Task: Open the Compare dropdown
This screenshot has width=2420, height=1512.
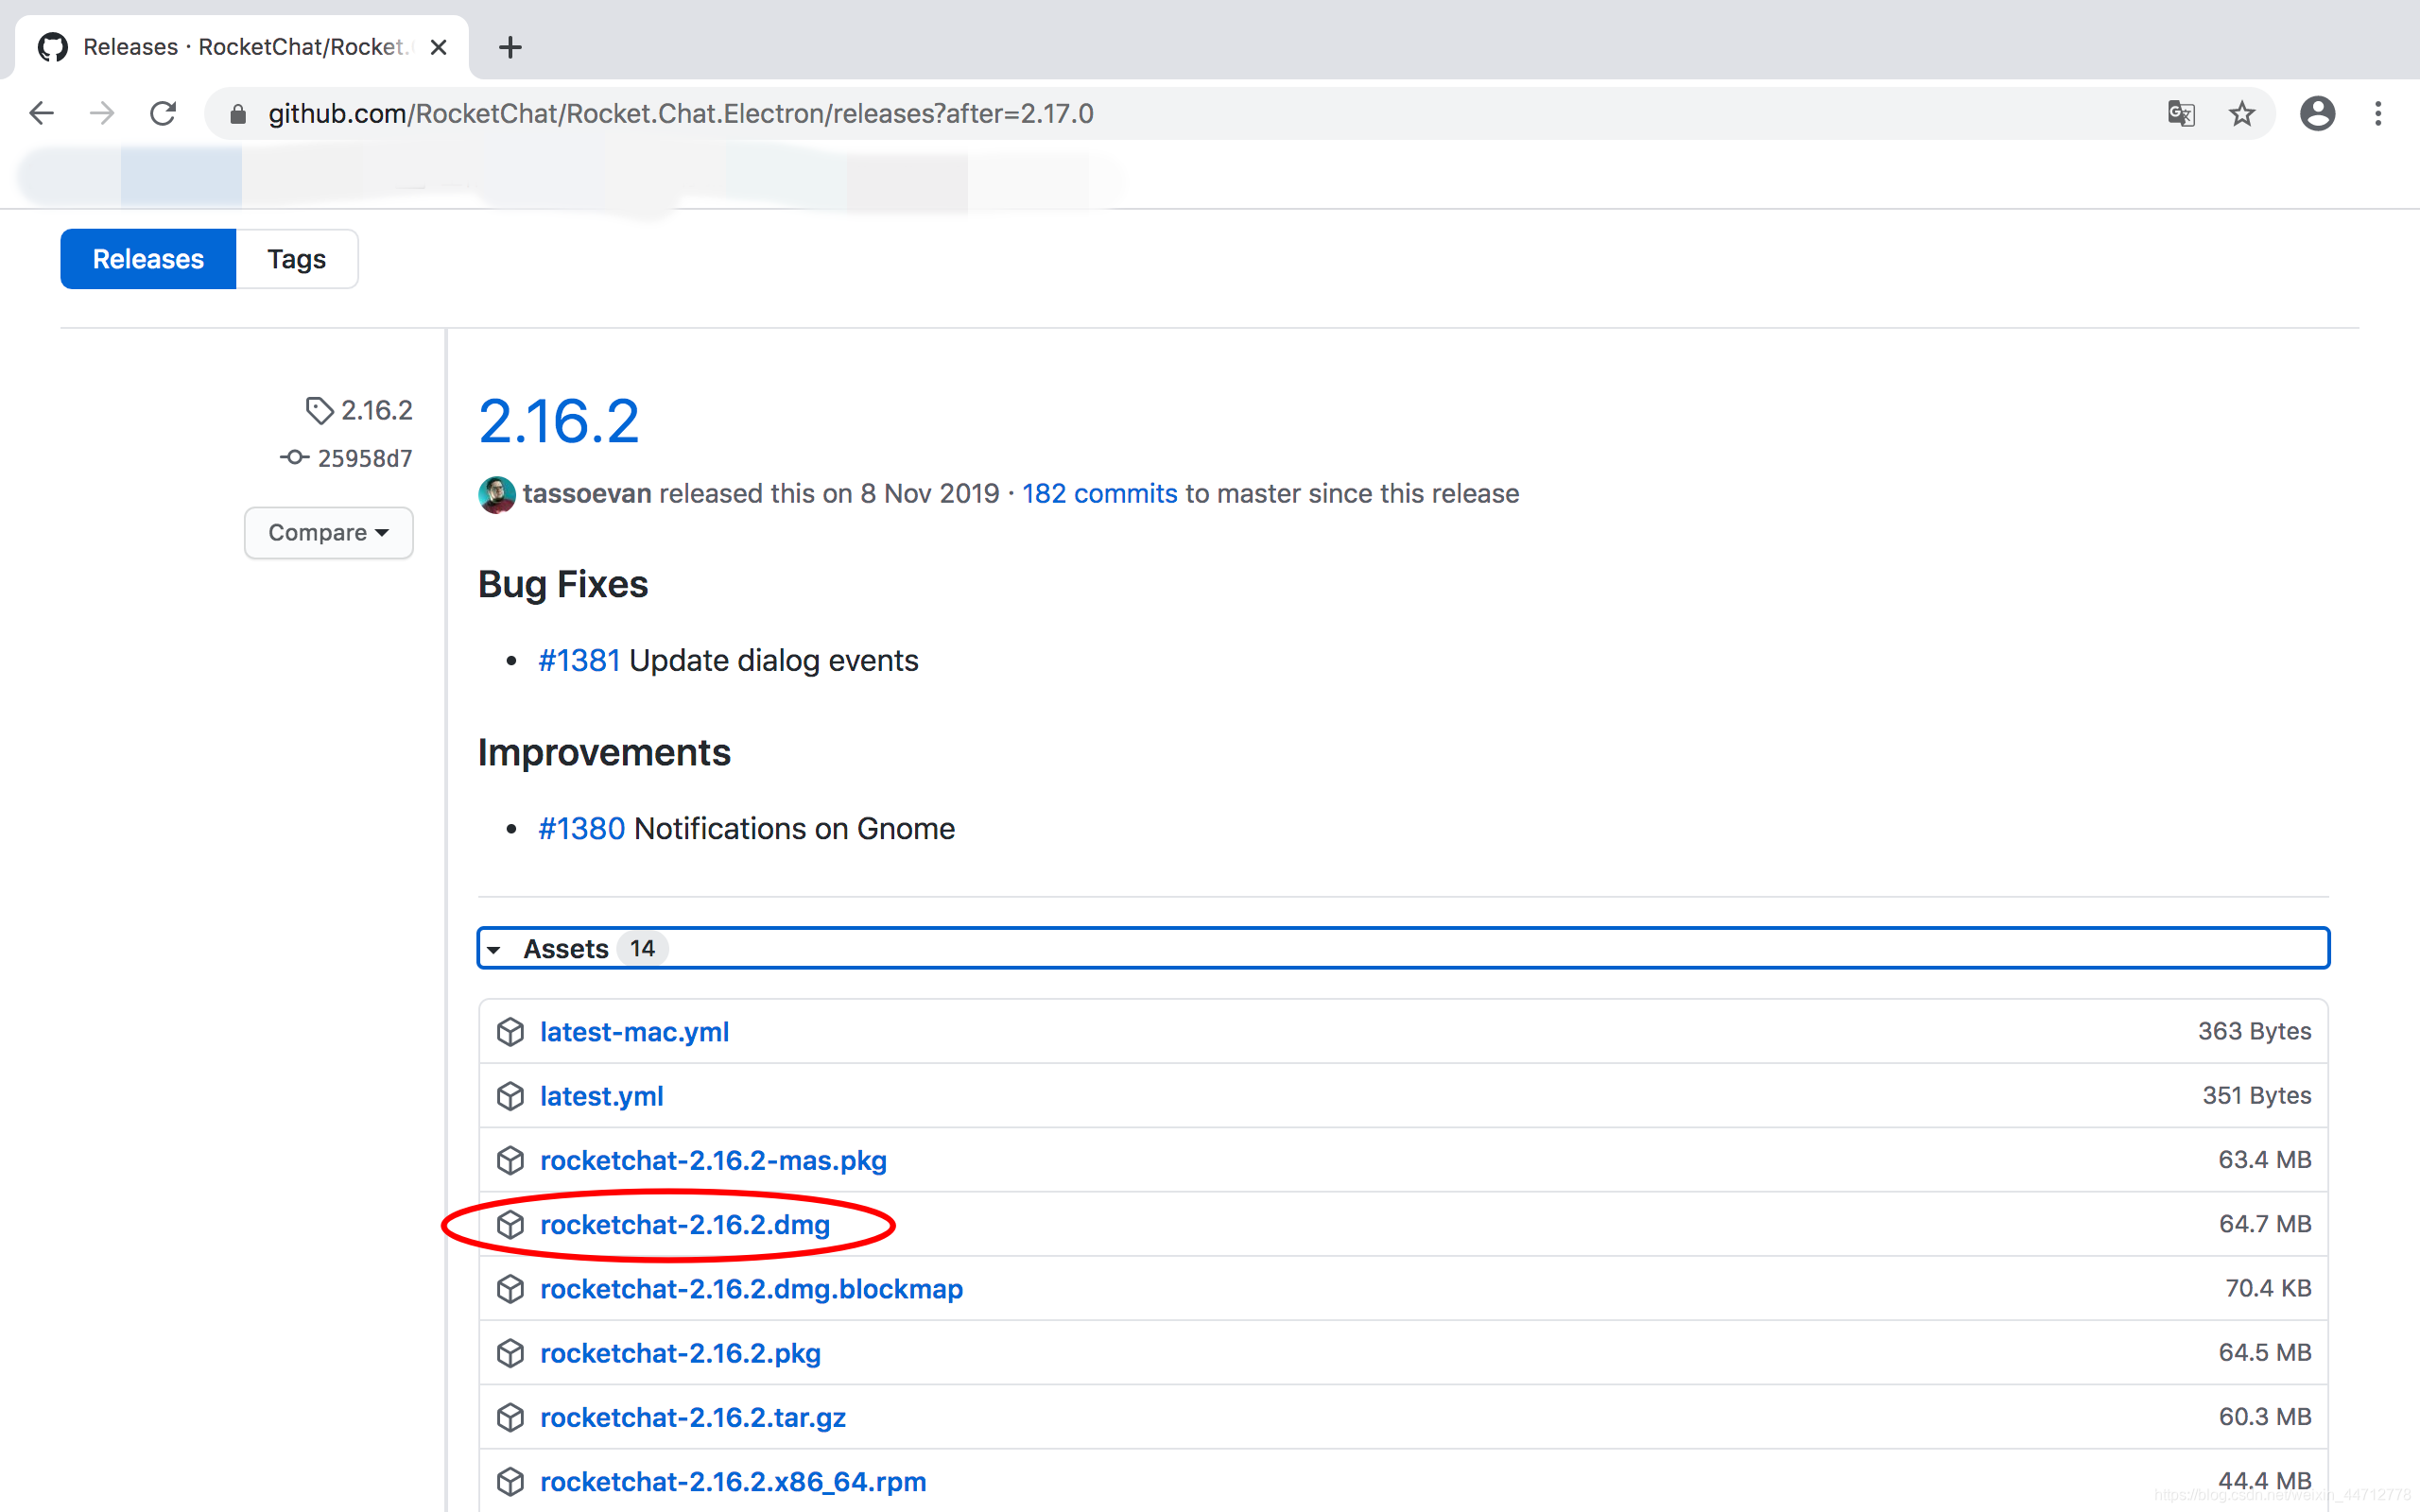Action: (328, 533)
